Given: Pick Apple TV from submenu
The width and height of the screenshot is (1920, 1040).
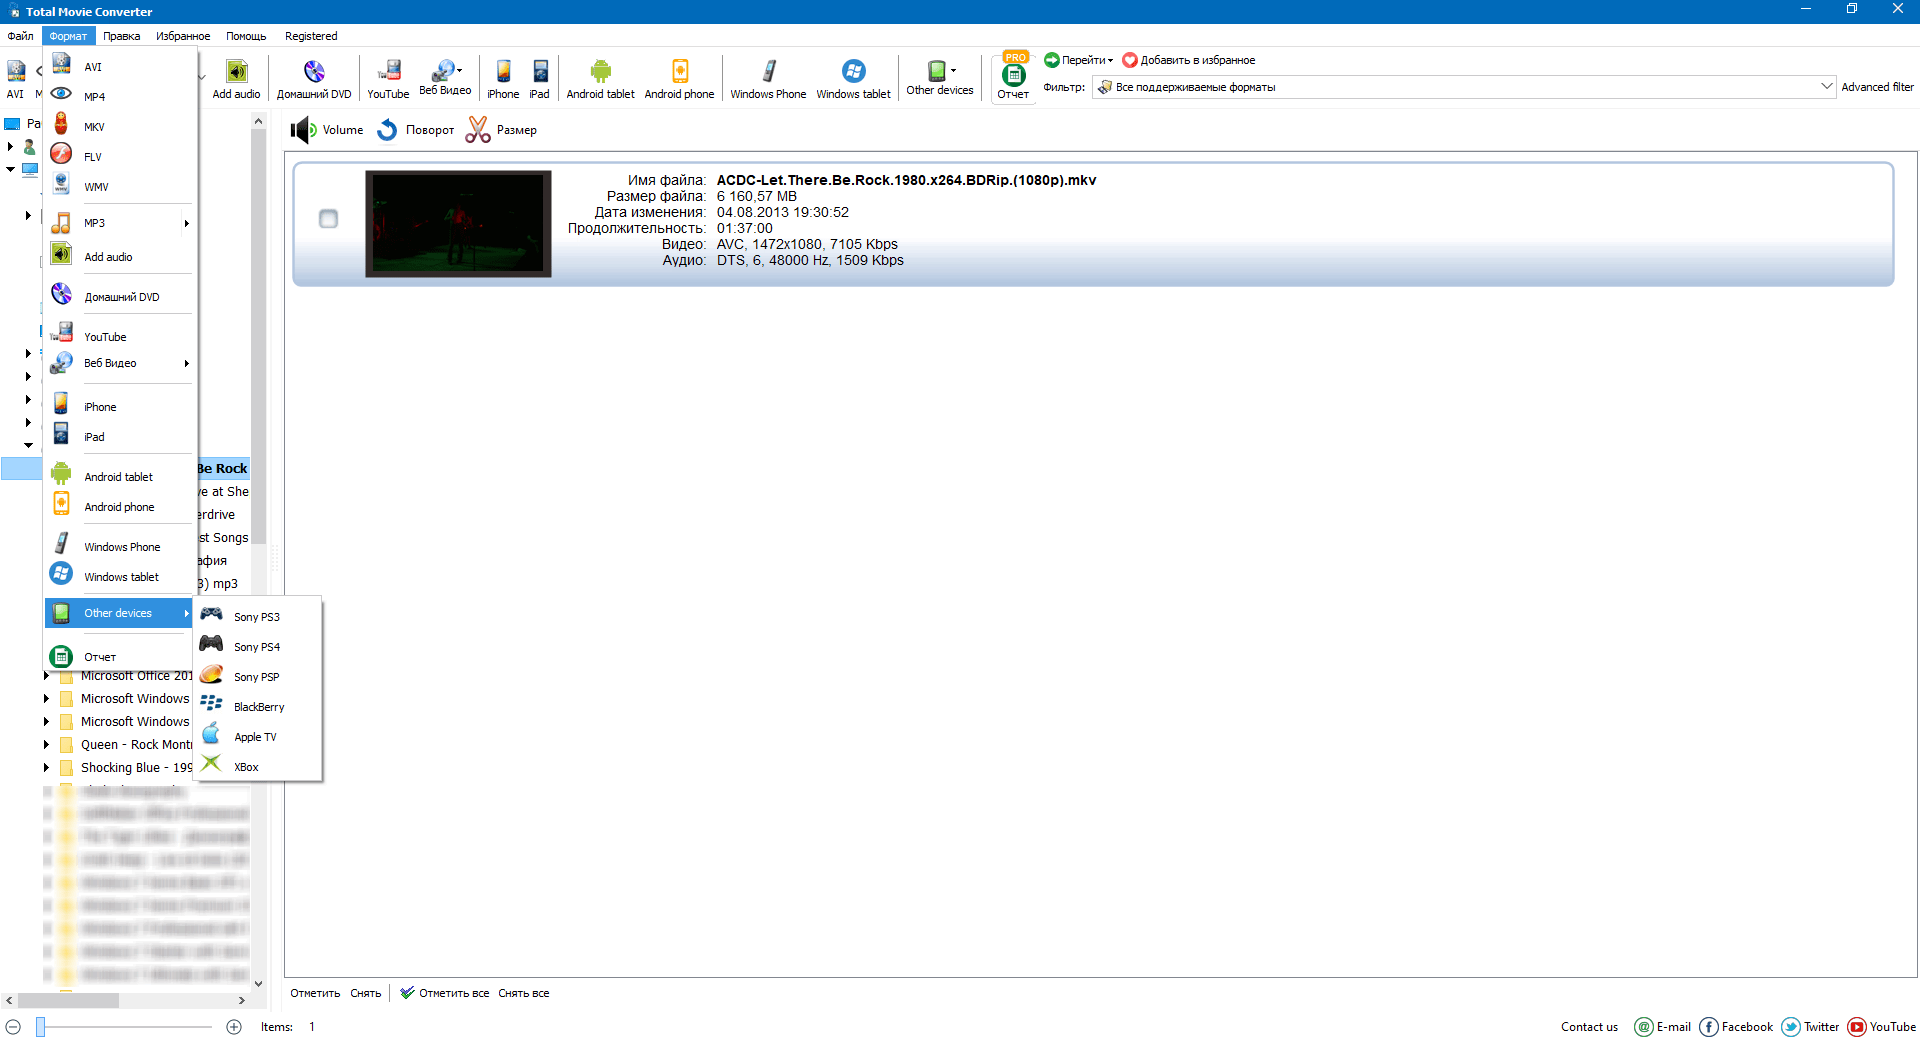Looking at the screenshot, I should (x=257, y=736).
